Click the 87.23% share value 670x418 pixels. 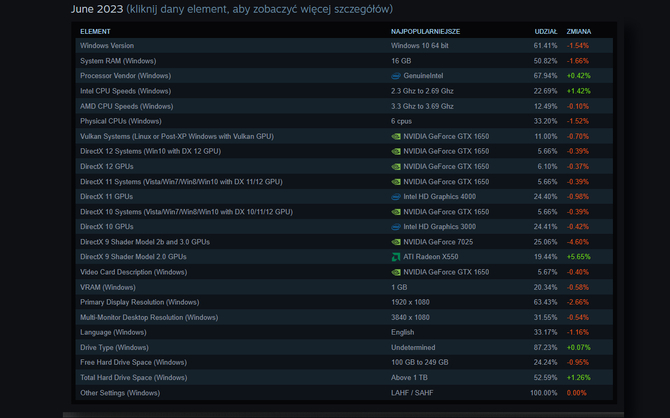545,347
